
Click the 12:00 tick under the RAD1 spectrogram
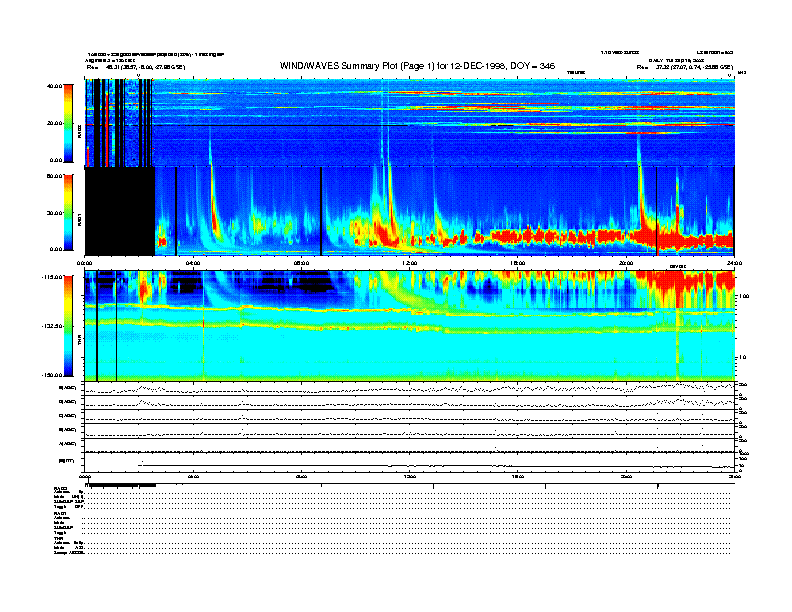tap(410, 263)
